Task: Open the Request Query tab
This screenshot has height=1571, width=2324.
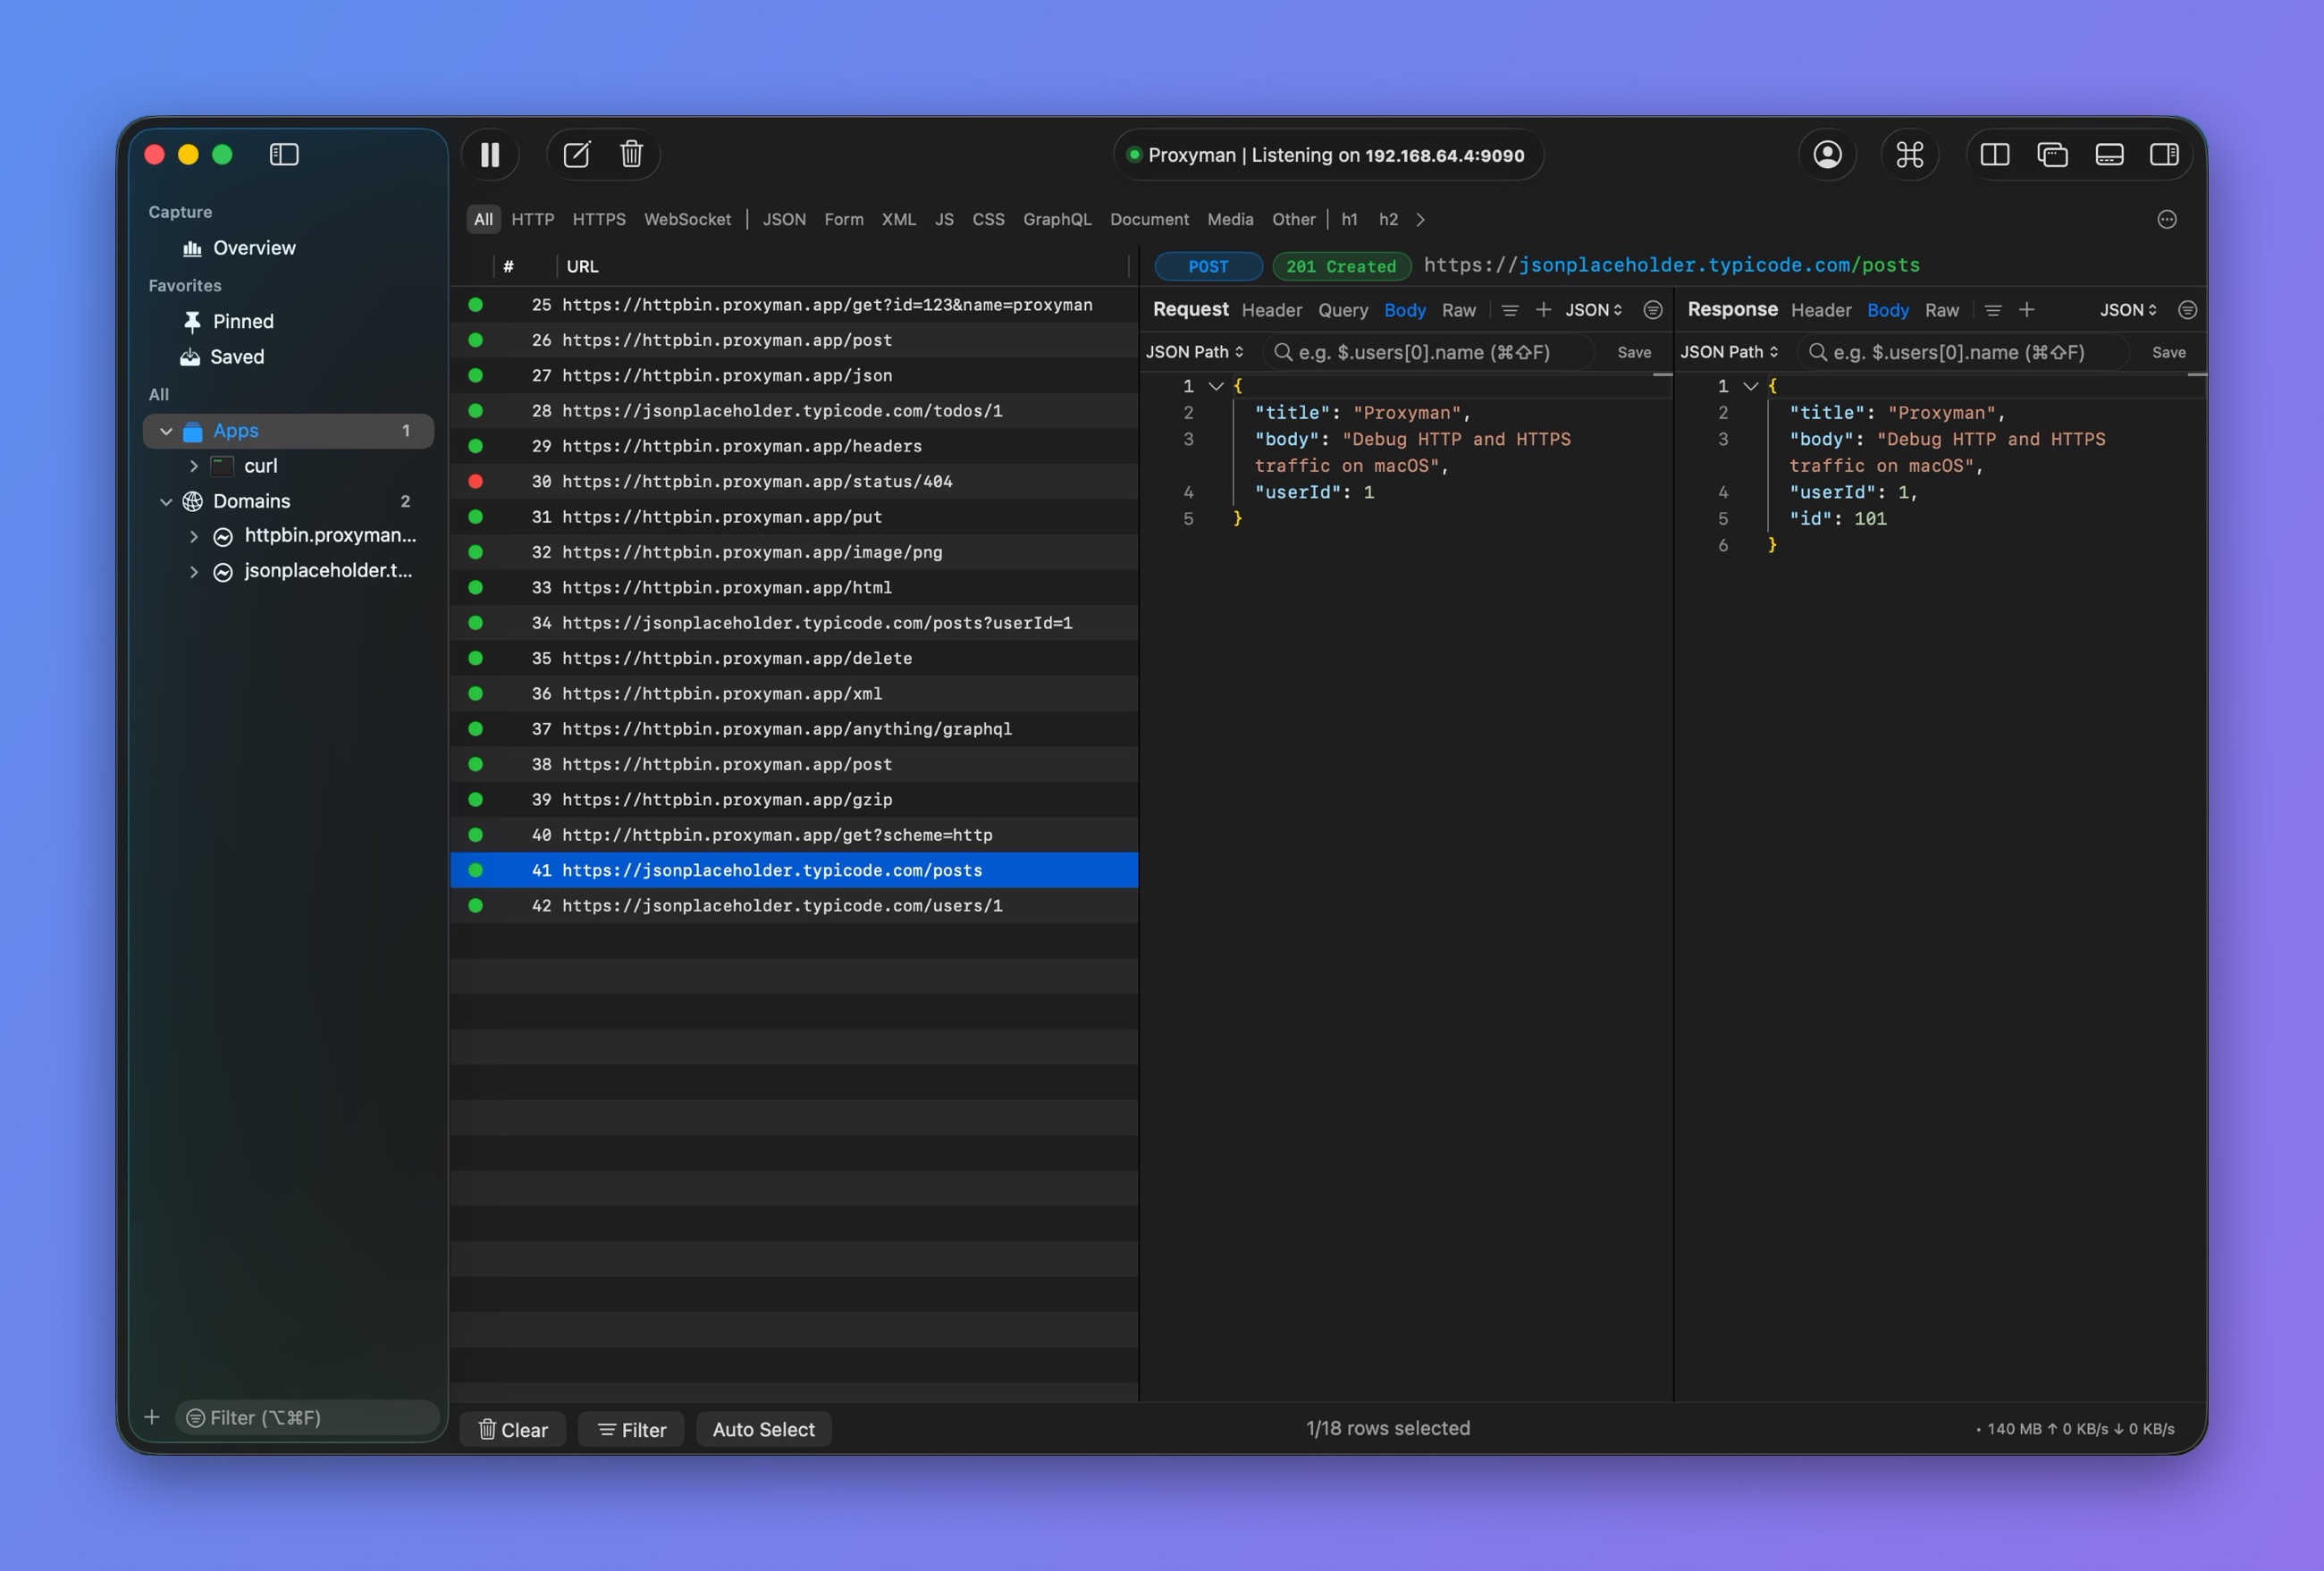Action: click(1342, 310)
